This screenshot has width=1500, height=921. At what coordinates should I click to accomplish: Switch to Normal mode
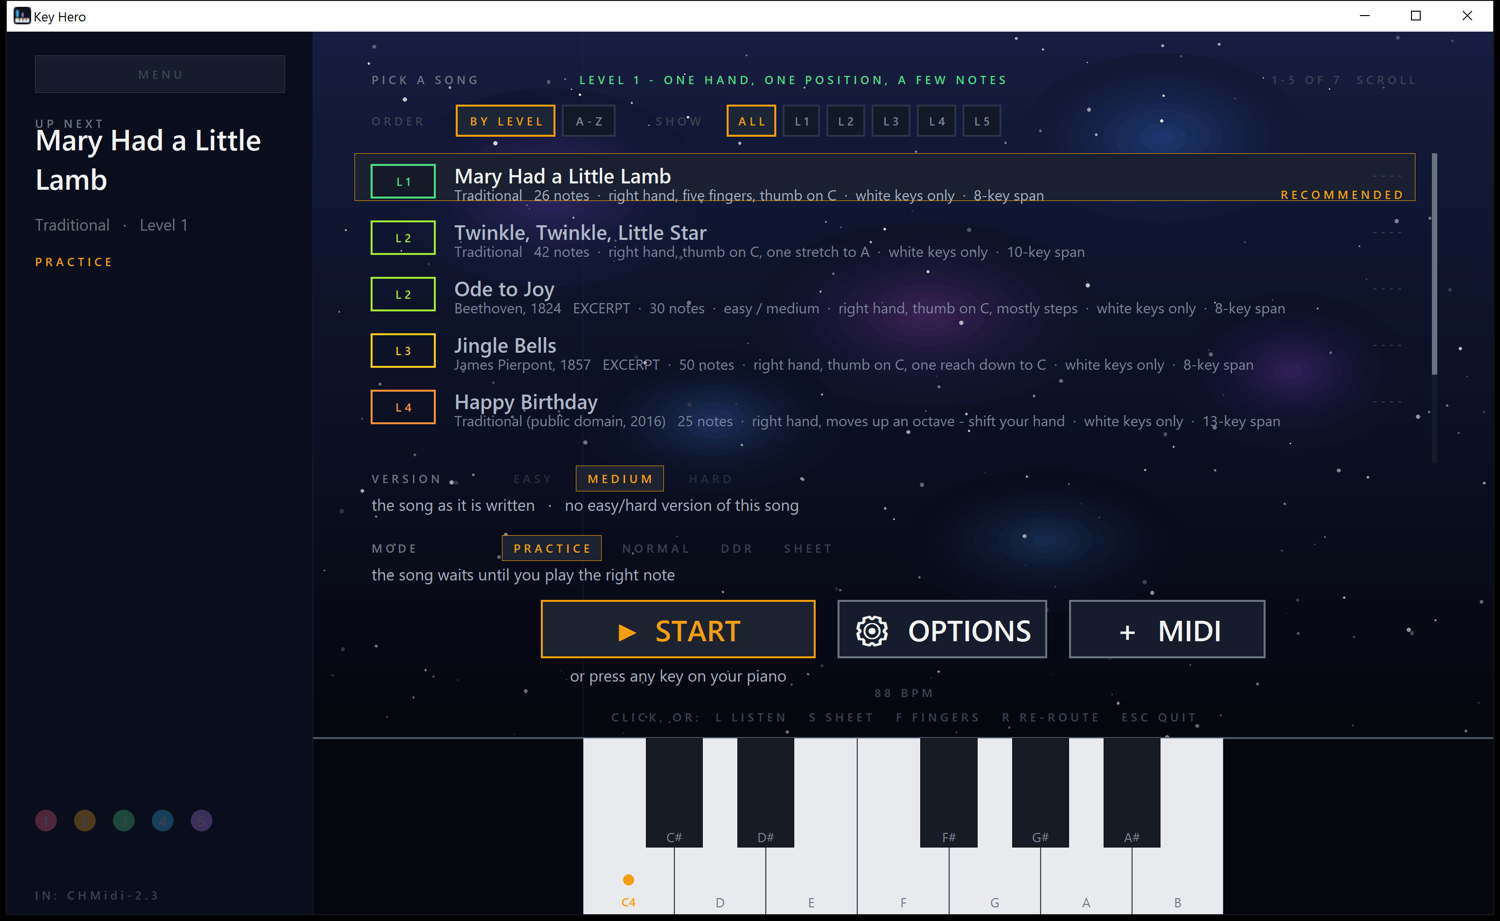point(656,548)
